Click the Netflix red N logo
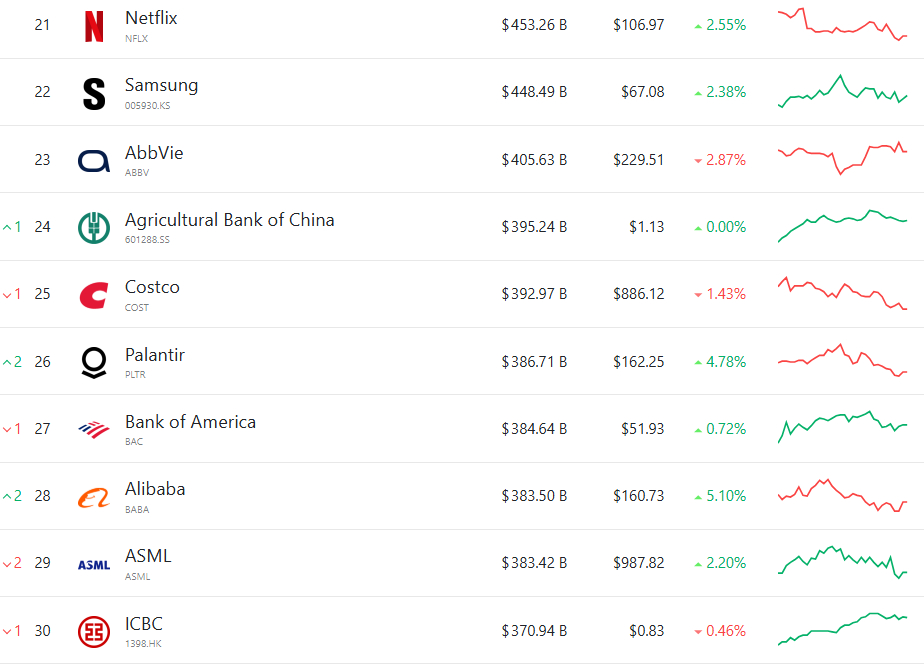This screenshot has height=670, width=924. [x=94, y=26]
